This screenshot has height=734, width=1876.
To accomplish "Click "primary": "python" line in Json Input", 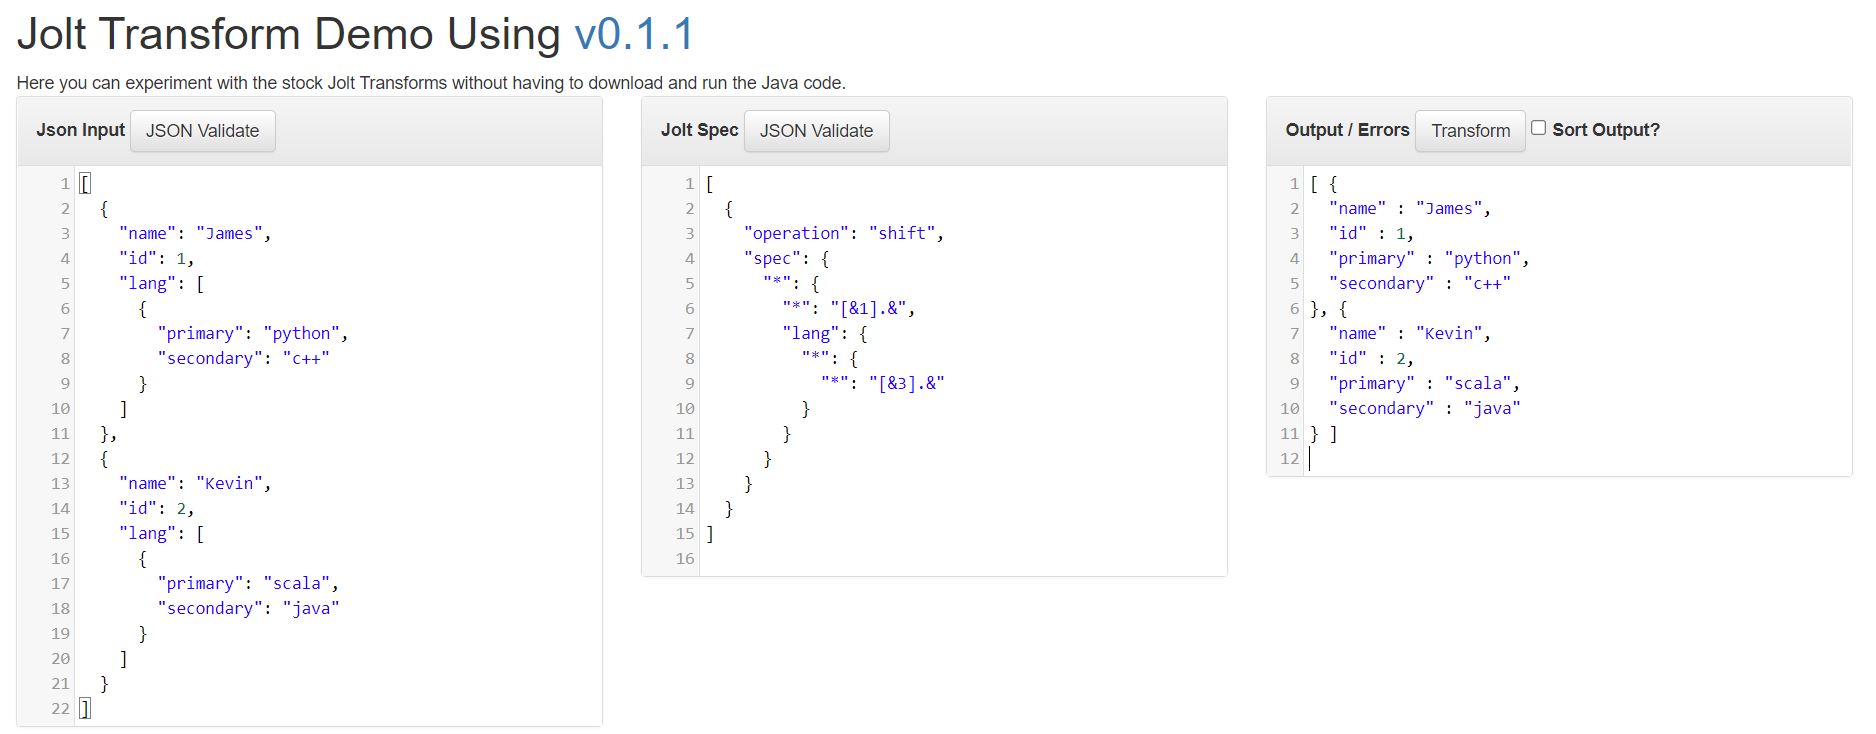I will coord(253,333).
